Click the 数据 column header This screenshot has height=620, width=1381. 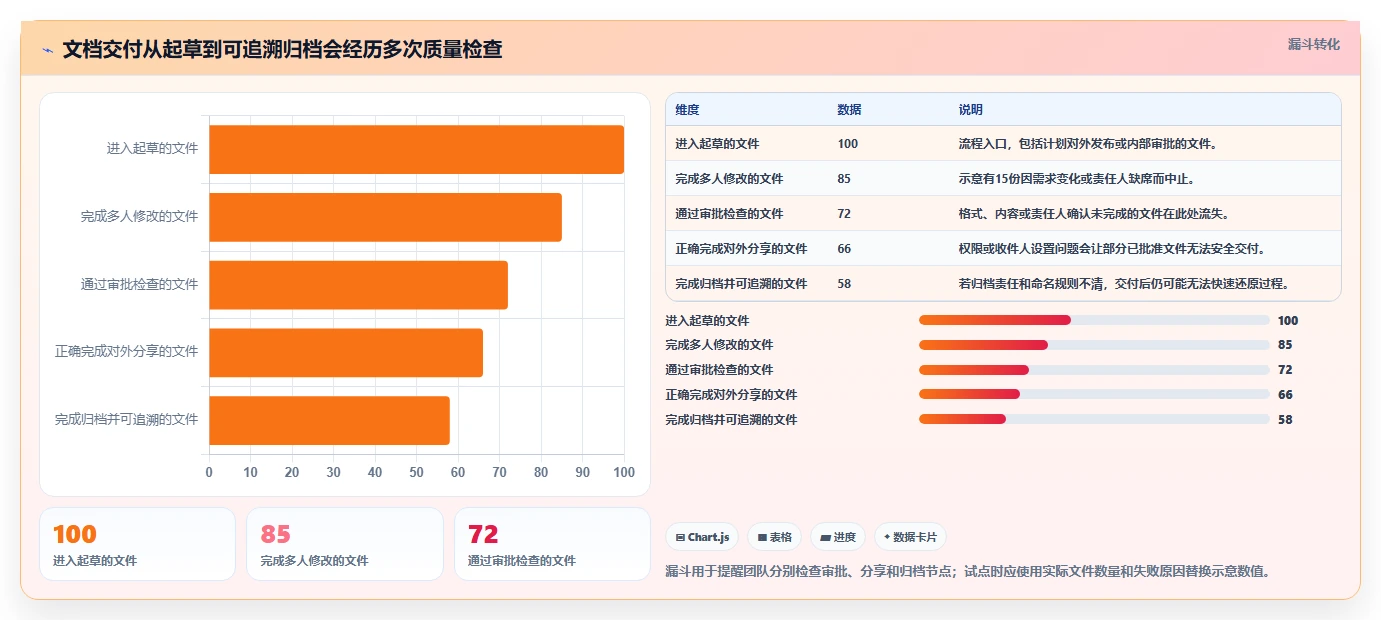click(x=849, y=110)
